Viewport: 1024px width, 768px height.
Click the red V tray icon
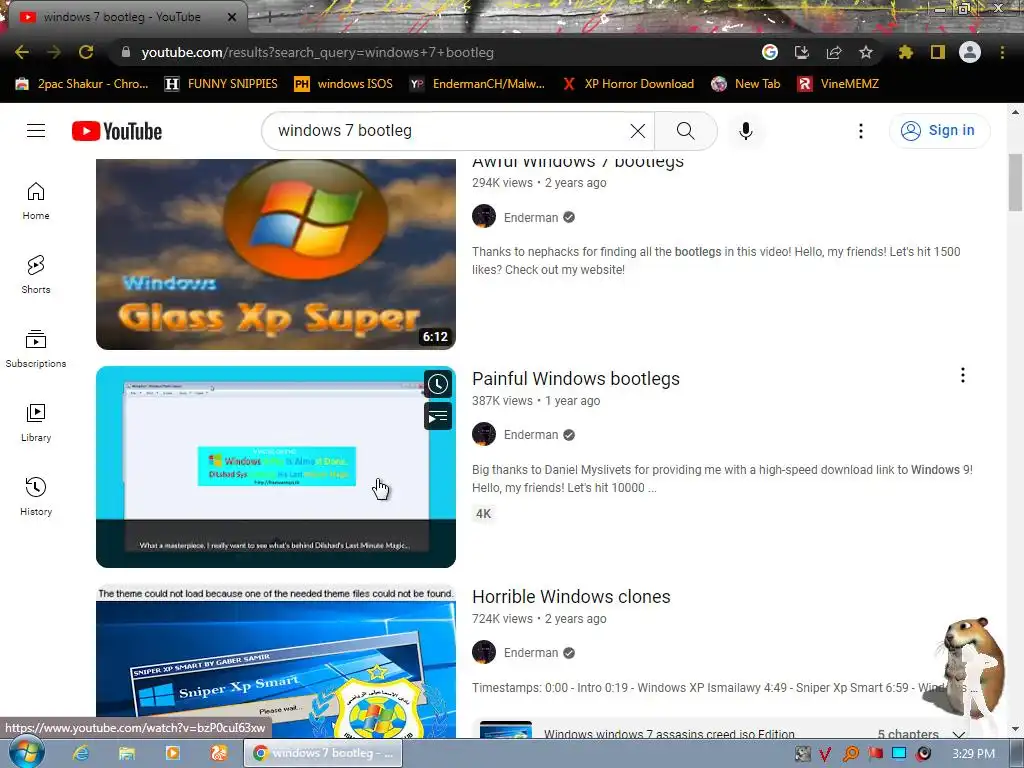825,754
